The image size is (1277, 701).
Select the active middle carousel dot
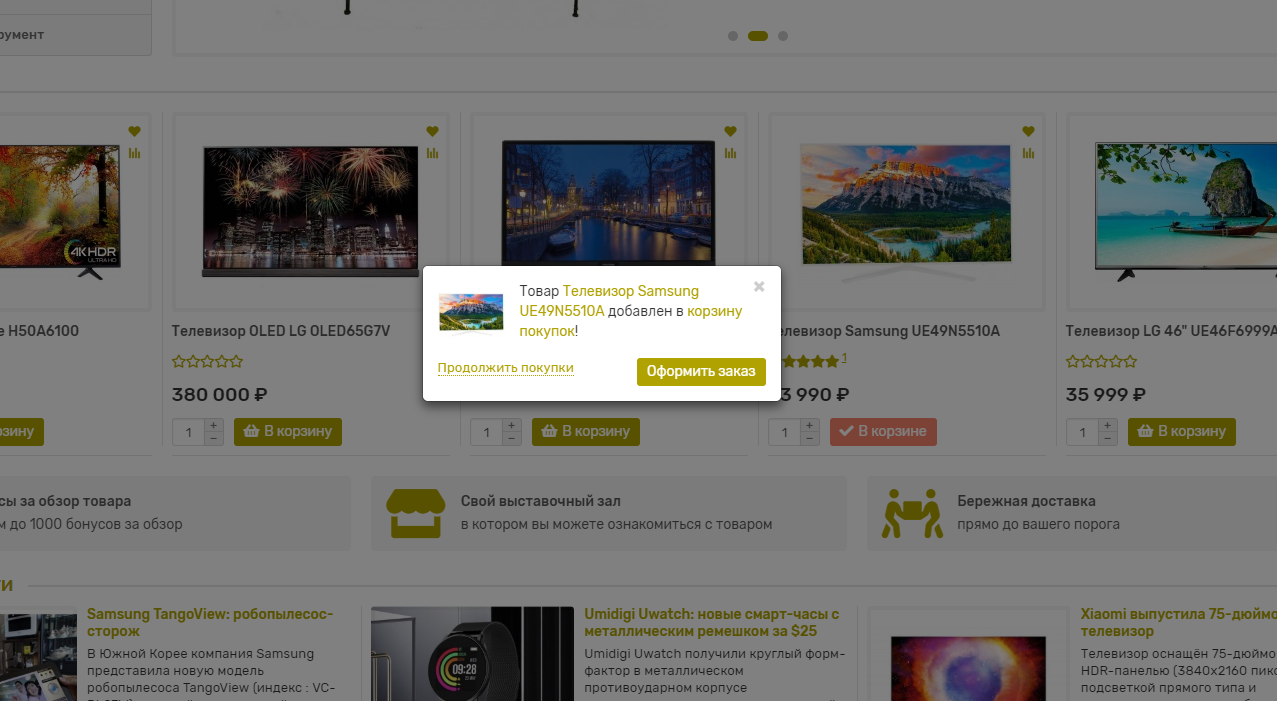click(x=758, y=36)
